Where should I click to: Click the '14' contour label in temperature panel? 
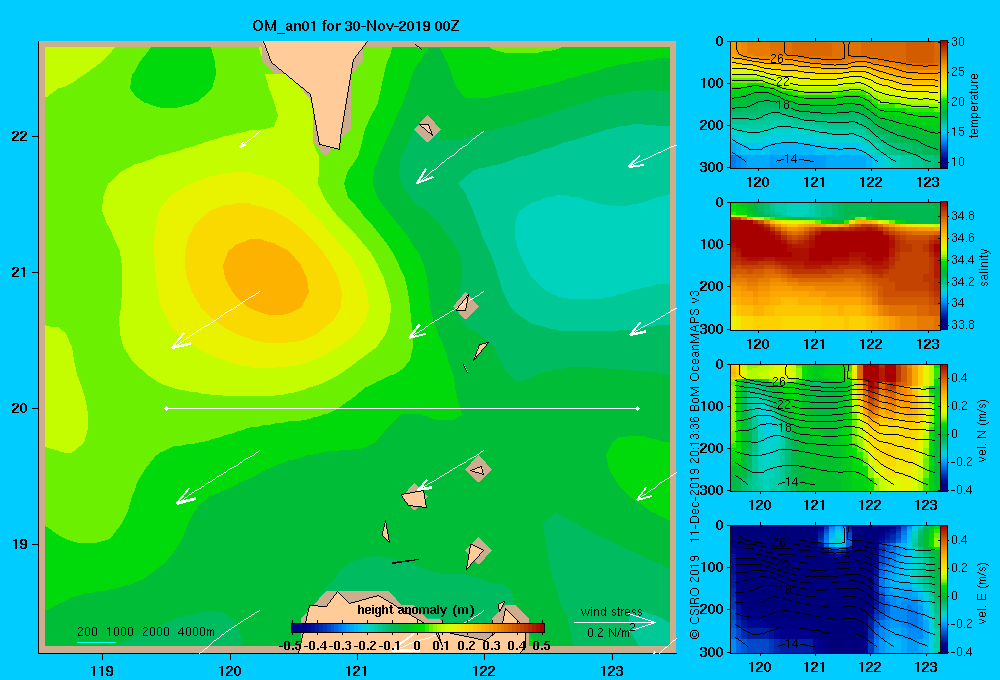point(790,159)
